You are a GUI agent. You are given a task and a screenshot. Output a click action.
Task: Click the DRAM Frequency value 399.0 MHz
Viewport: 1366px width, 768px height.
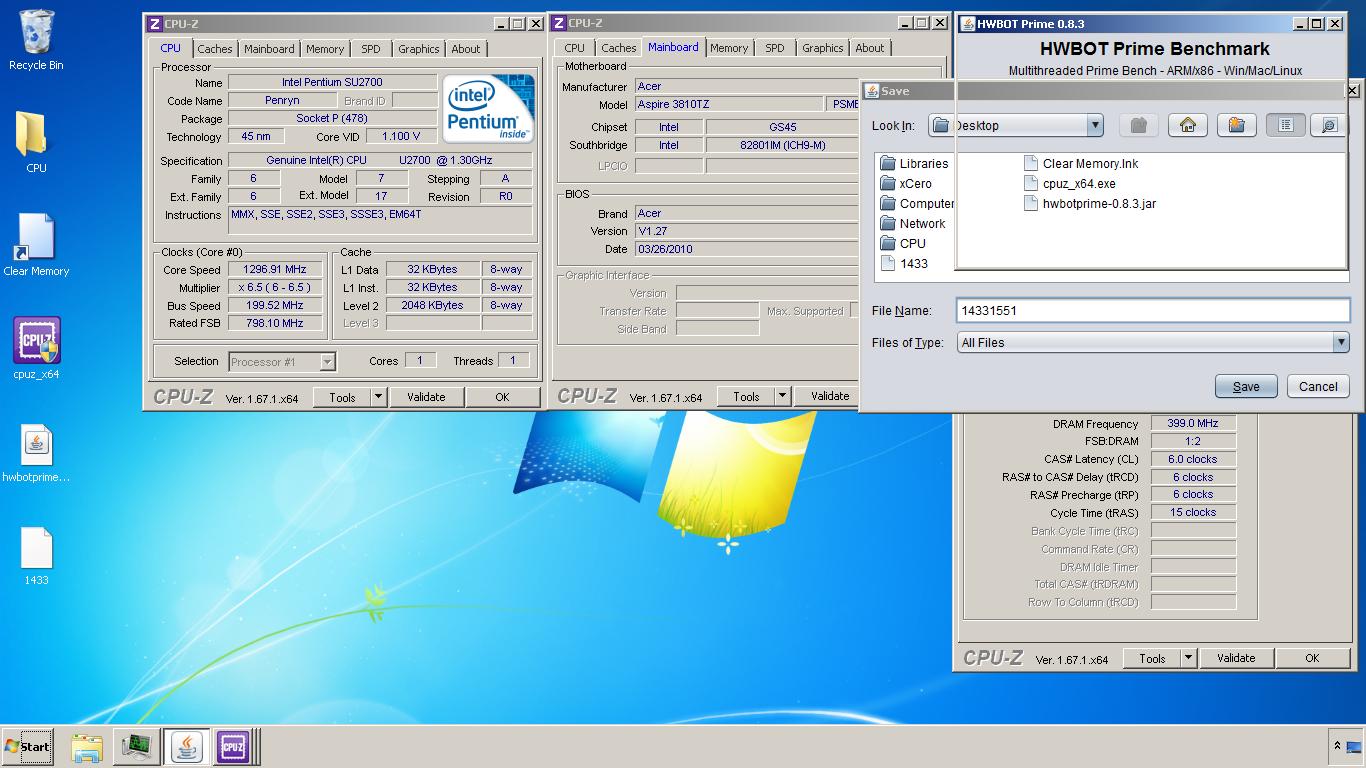pyautogui.click(x=1194, y=423)
